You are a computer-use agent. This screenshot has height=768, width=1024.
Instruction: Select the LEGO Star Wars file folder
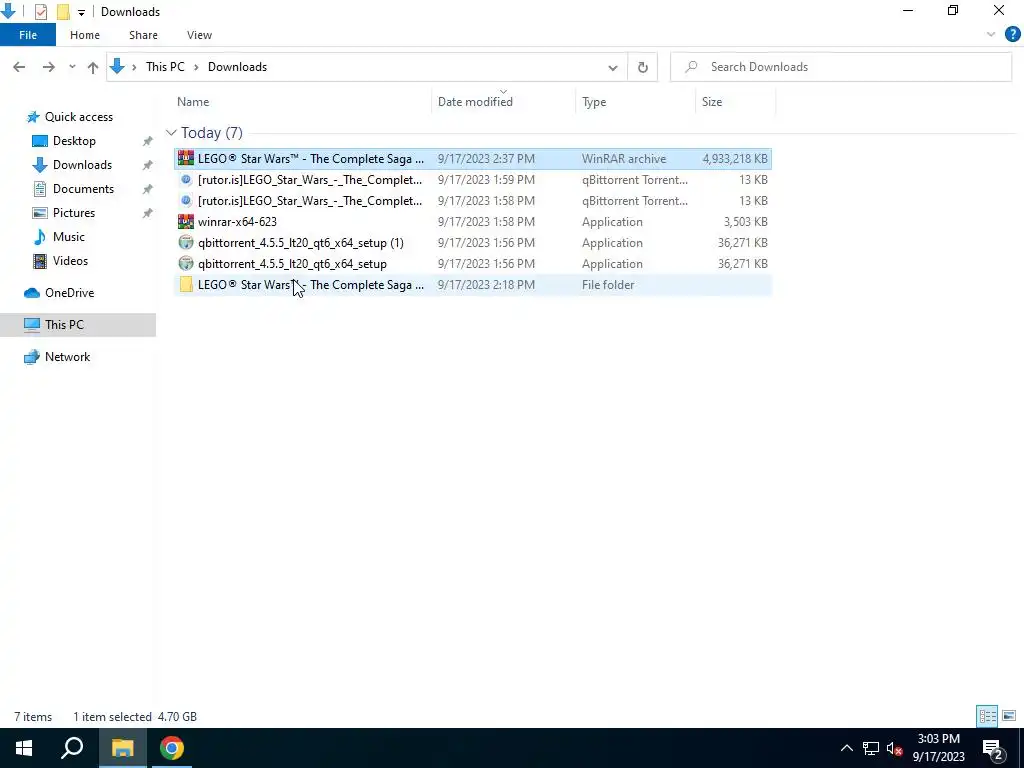click(472, 285)
